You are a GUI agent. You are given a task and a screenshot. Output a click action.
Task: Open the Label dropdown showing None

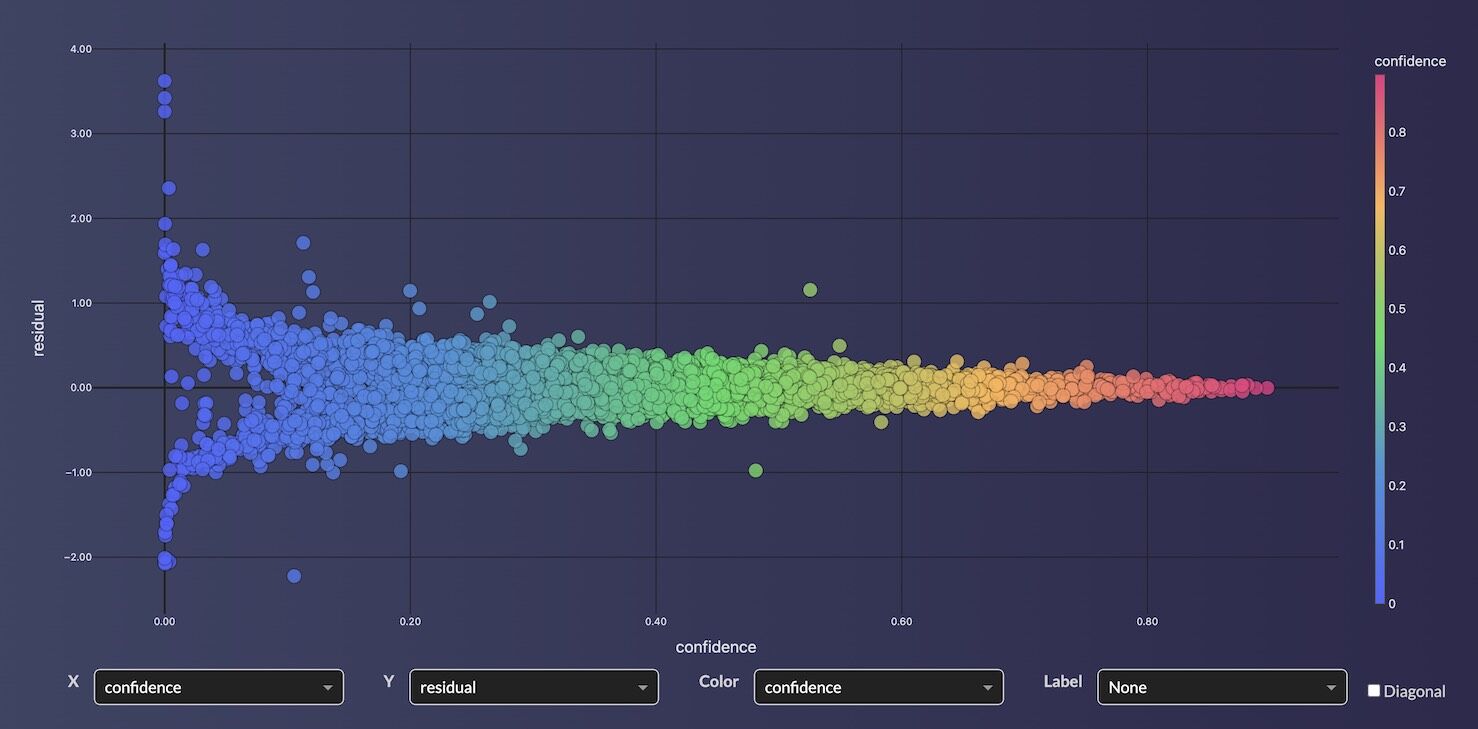pos(1221,687)
